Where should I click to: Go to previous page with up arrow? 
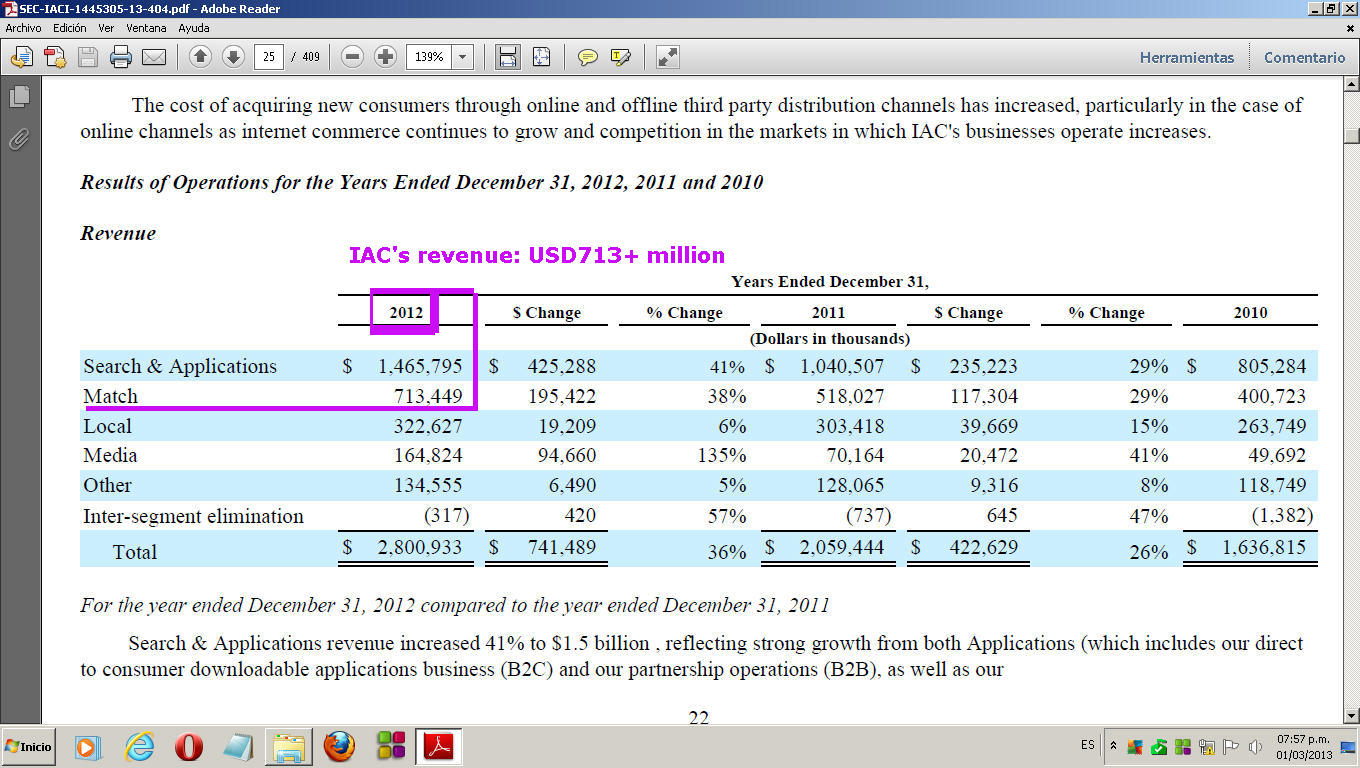[200, 57]
